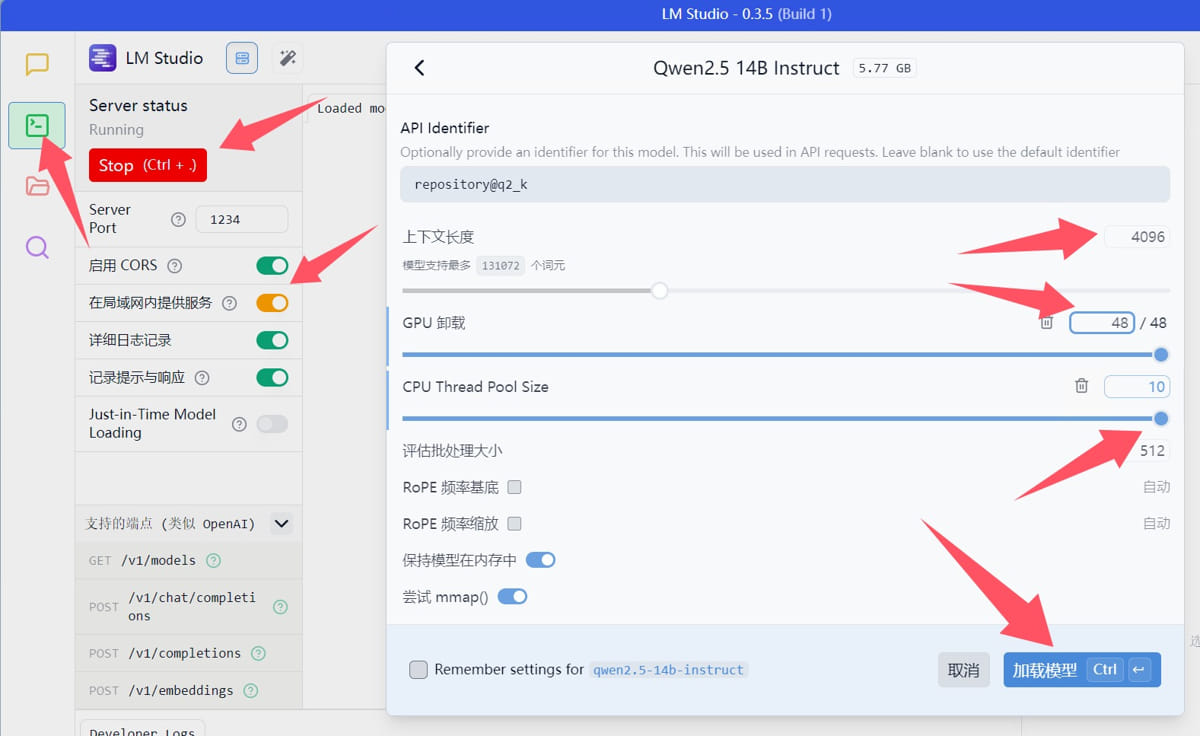Click the GPU 卸载 value field 48
The width and height of the screenshot is (1200, 736).
(1102, 322)
